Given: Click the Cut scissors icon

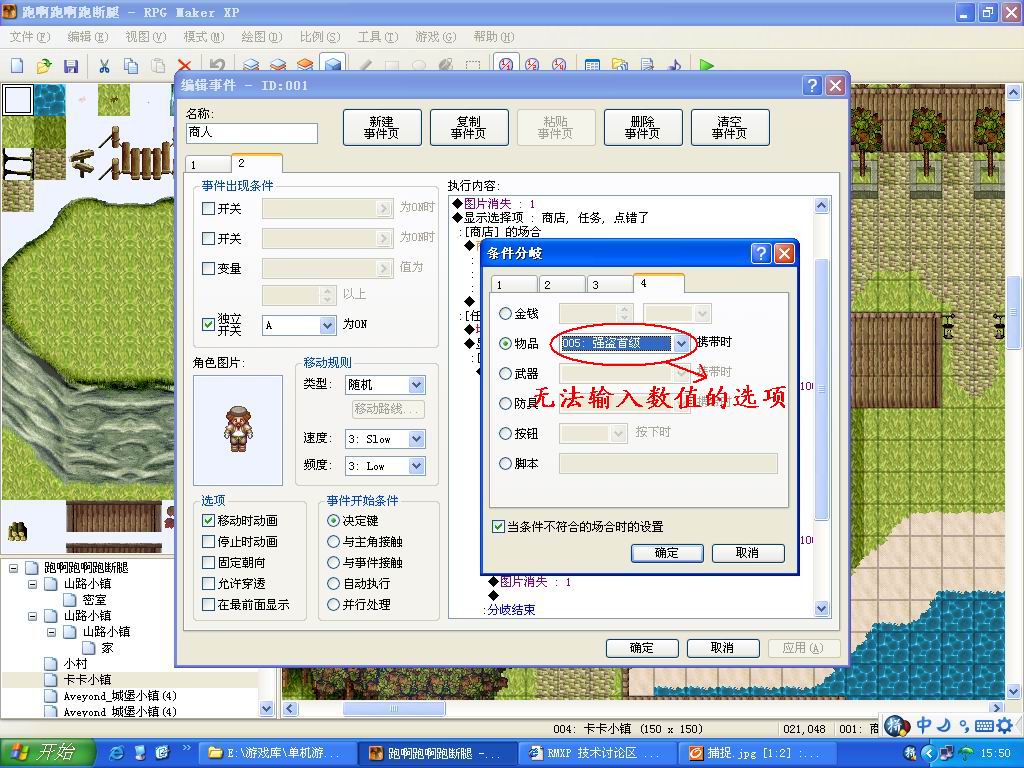Looking at the screenshot, I should (x=104, y=65).
